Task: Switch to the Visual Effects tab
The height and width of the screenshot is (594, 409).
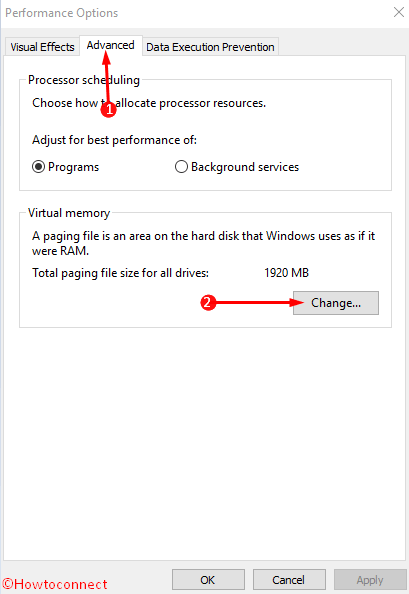Action: click(x=42, y=47)
